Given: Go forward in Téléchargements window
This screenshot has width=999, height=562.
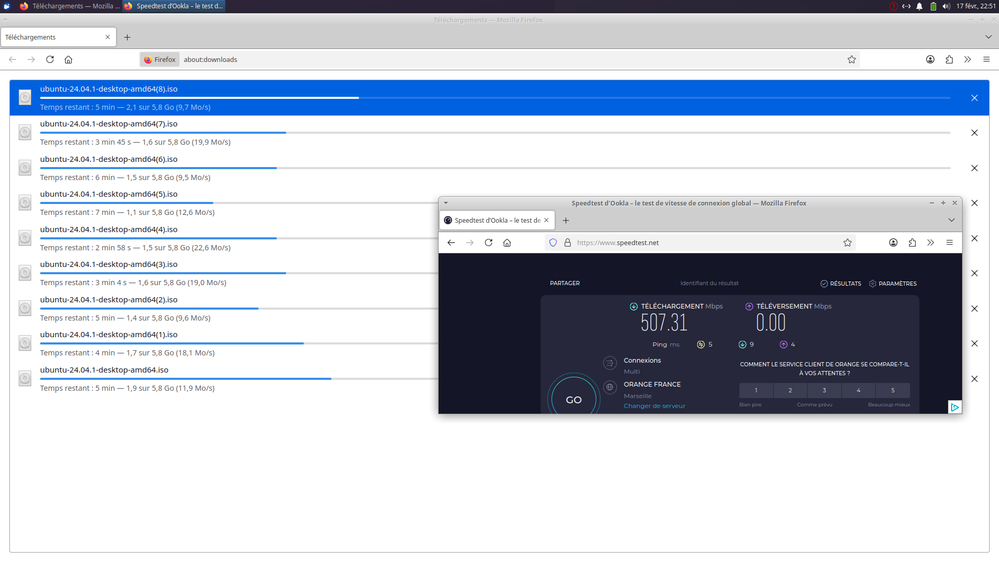Looking at the screenshot, I should [31, 59].
